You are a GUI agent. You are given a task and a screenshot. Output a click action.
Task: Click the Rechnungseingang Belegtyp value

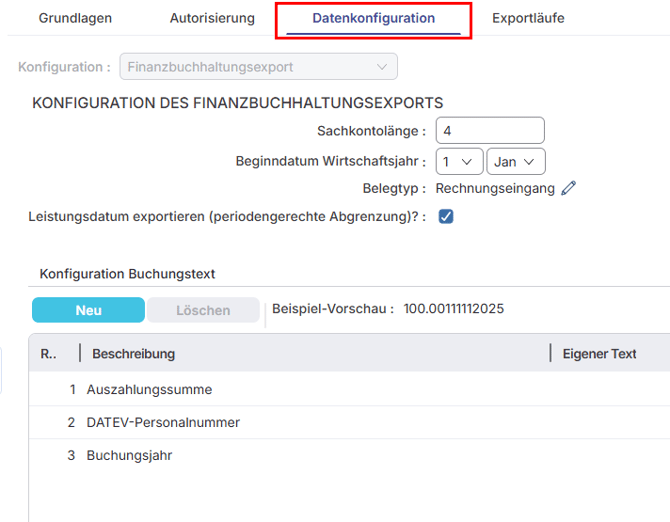coord(495,188)
